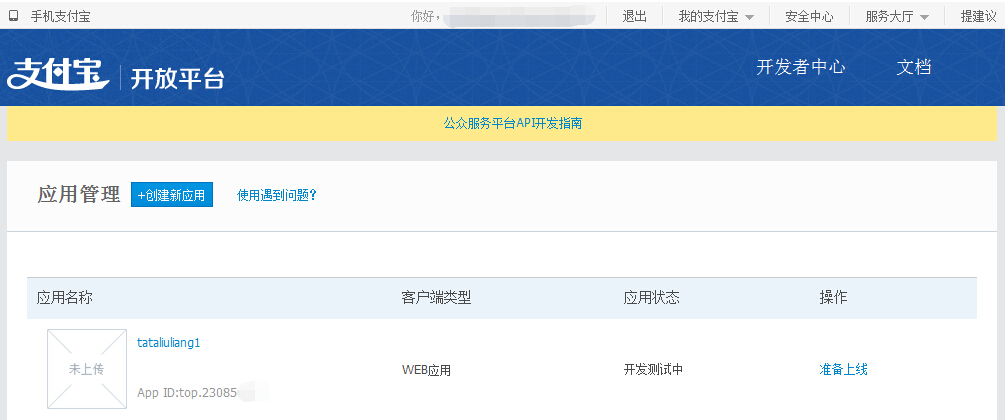Click the App ID:top.23085 text
This screenshot has width=1005, height=420.
click(187, 392)
